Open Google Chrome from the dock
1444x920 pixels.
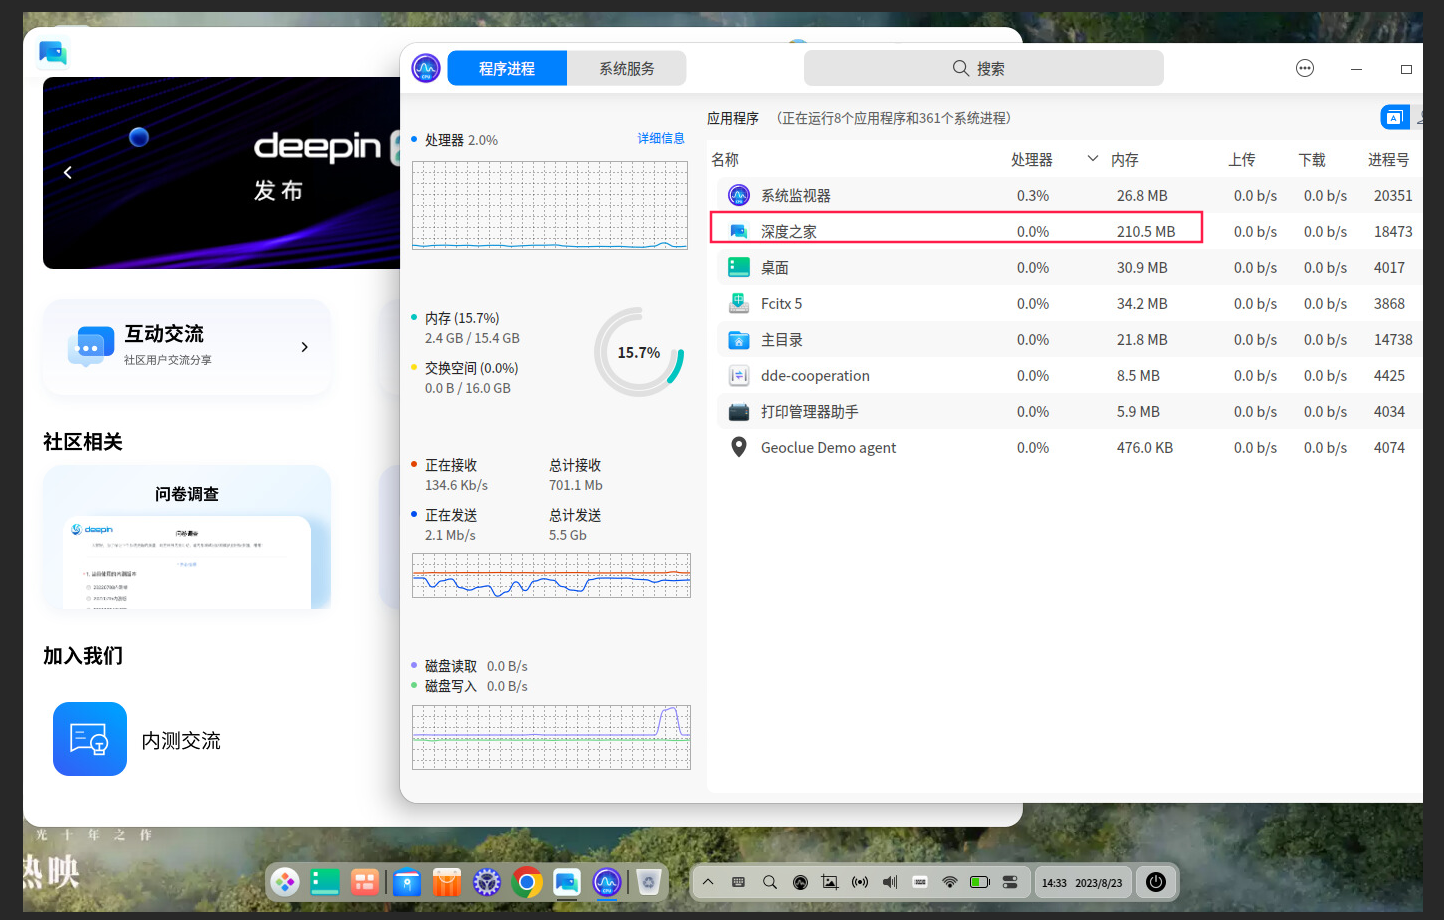click(x=527, y=882)
